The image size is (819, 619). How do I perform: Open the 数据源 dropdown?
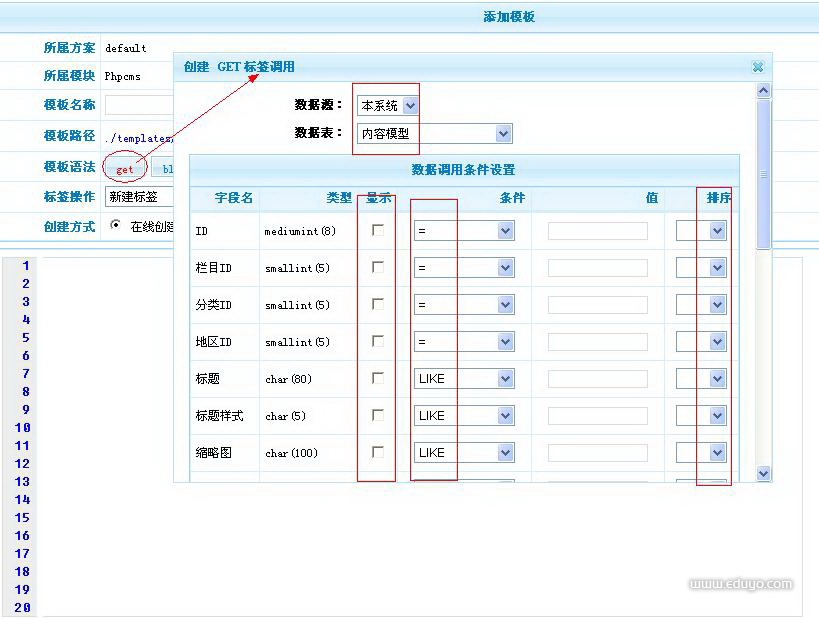click(x=388, y=105)
